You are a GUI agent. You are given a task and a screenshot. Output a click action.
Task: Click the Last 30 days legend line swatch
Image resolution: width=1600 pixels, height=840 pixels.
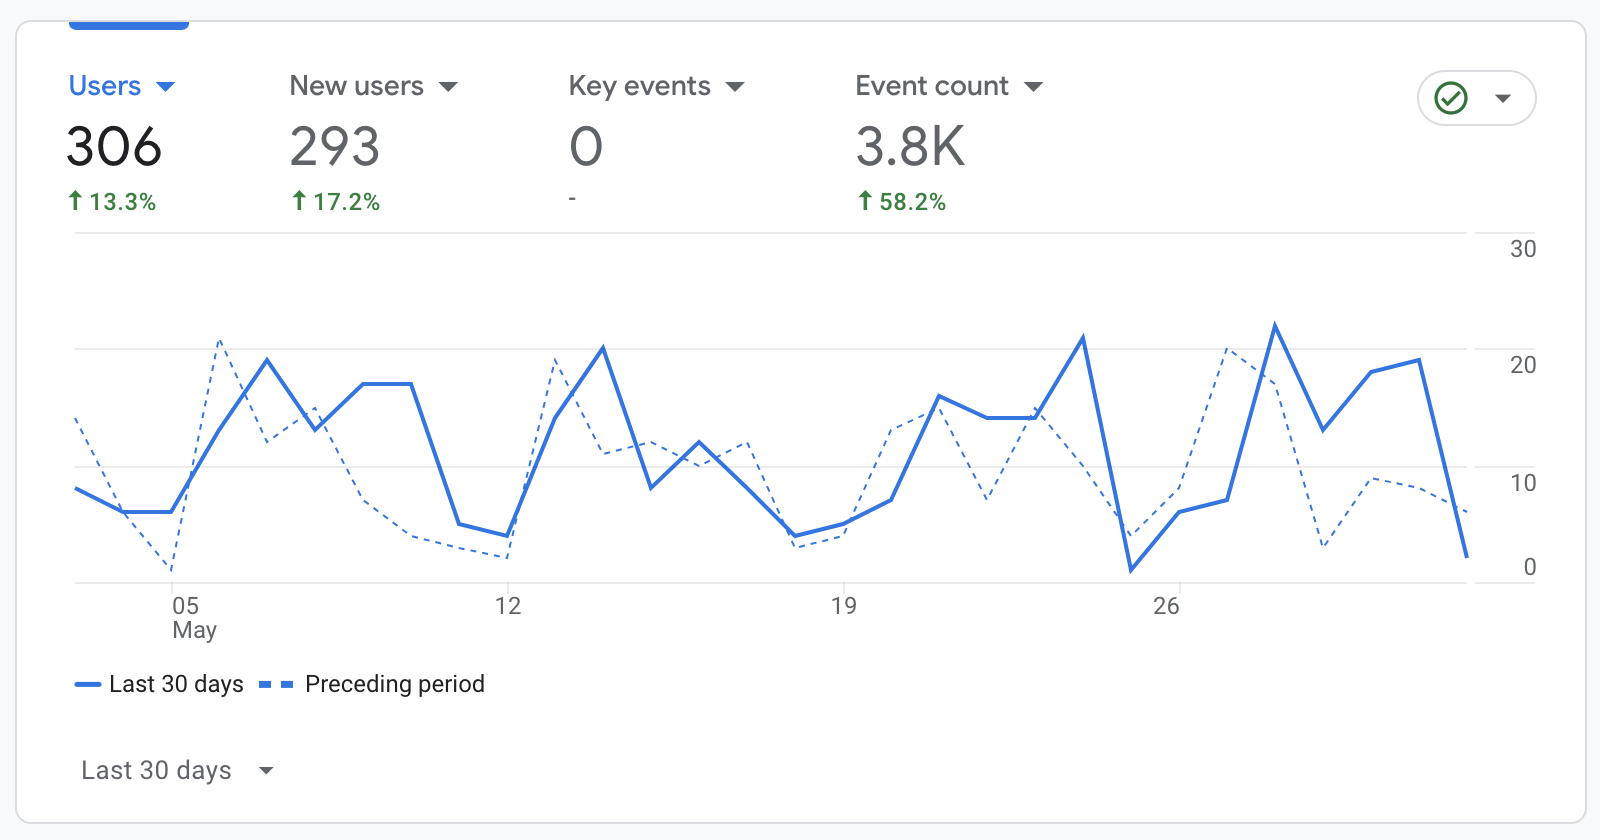pyautogui.click(x=88, y=685)
